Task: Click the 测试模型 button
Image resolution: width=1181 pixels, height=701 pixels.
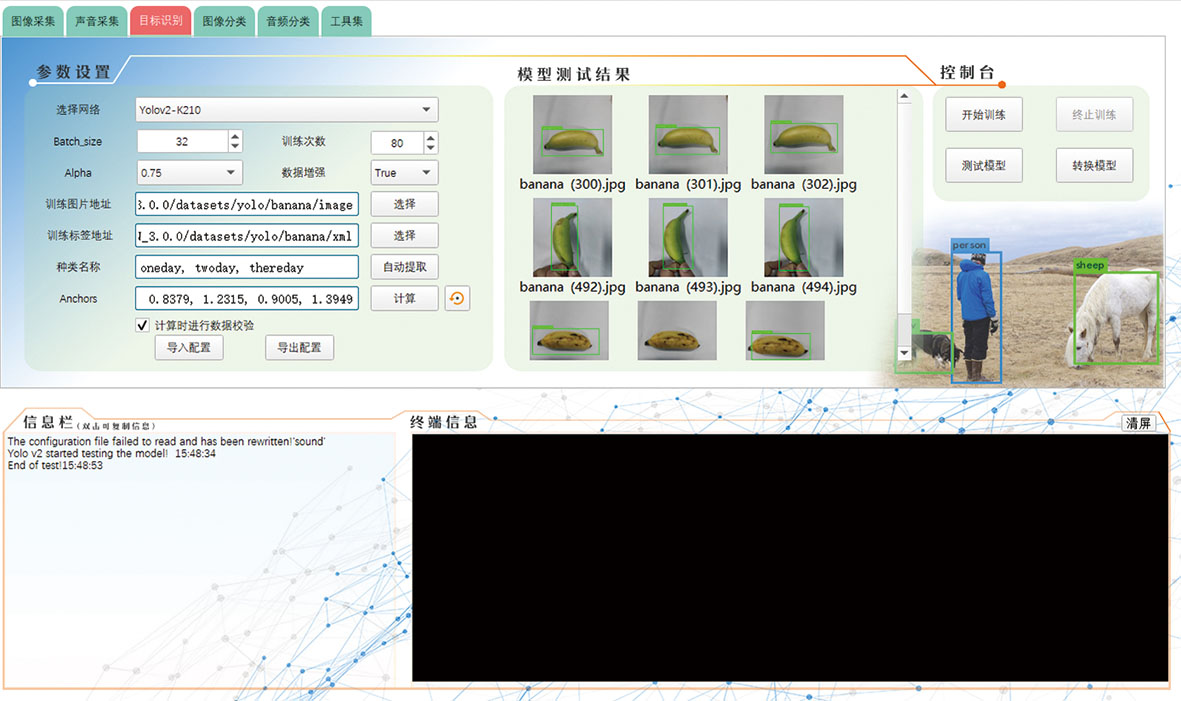Action: [x=984, y=166]
